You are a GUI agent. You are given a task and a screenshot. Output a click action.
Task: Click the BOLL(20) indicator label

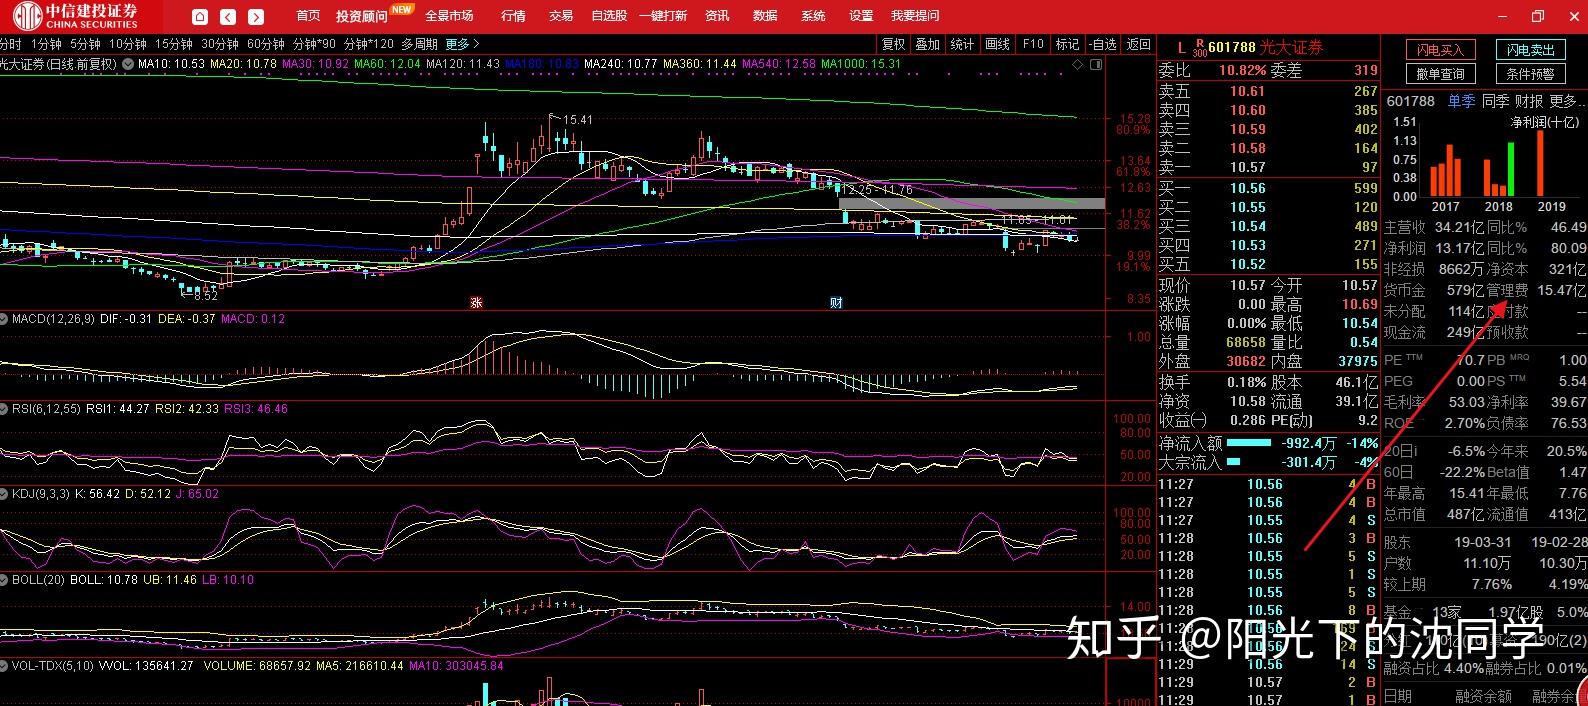click(x=40, y=580)
